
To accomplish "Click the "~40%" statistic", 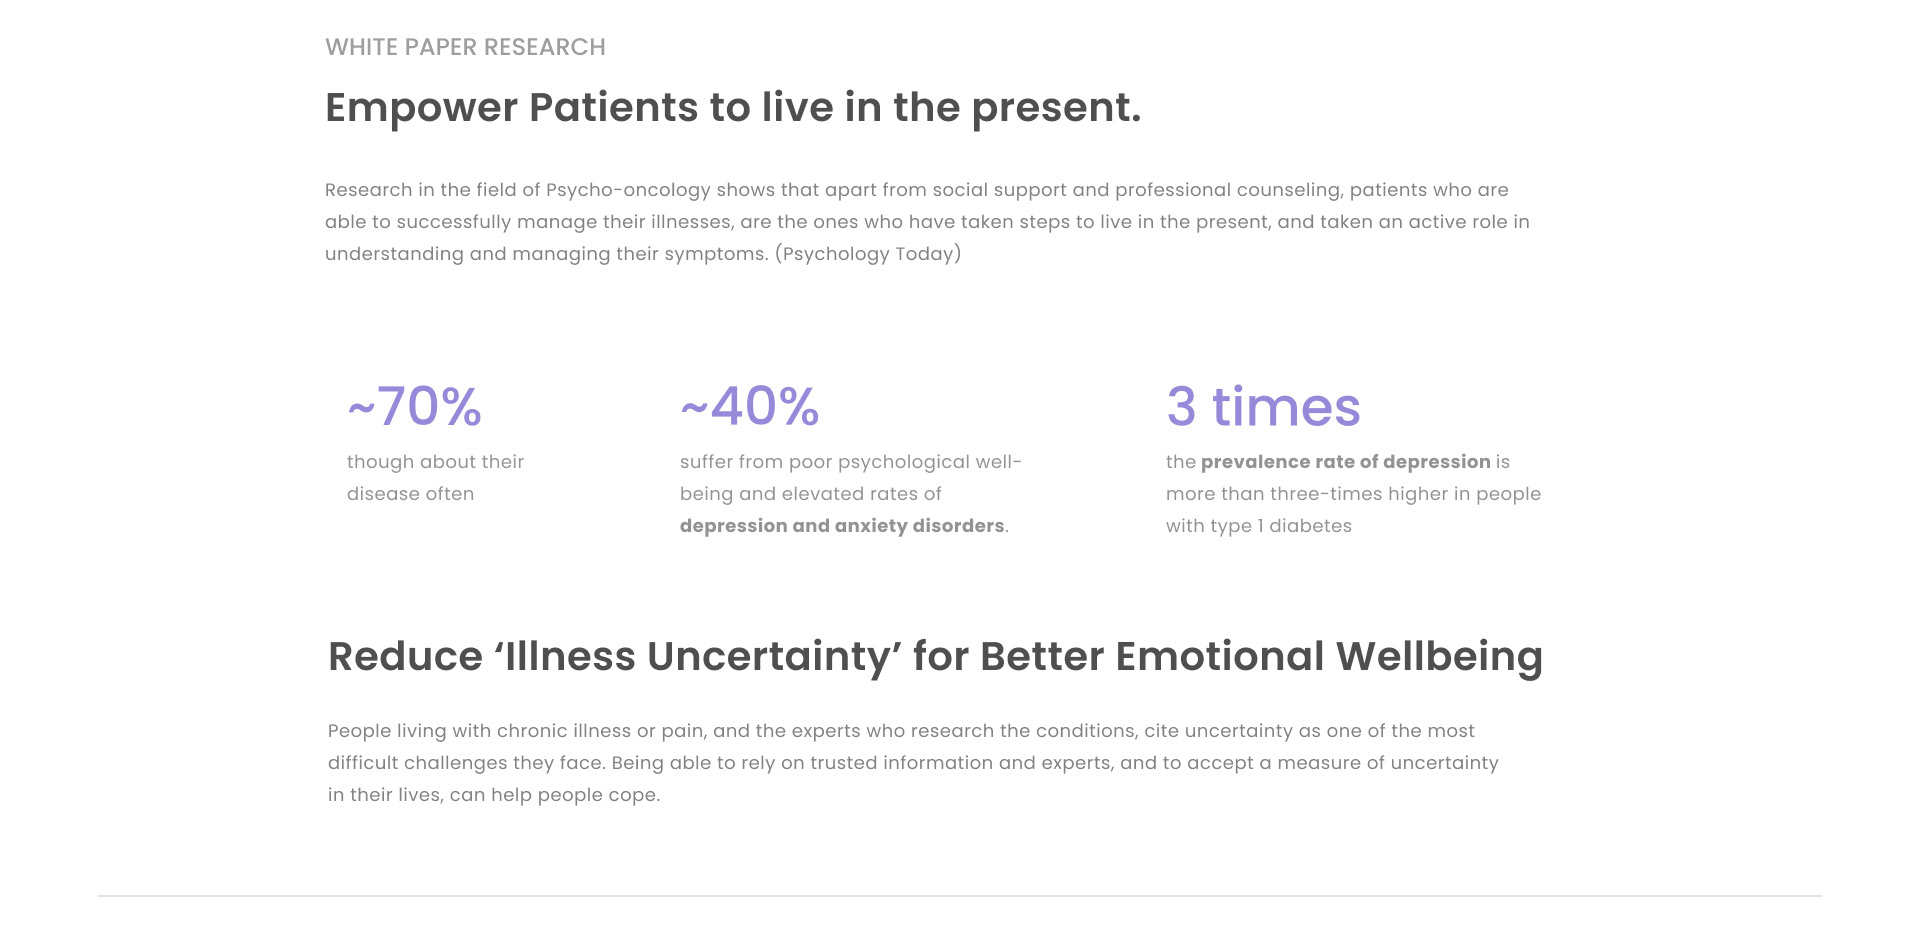I will tap(749, 407).
